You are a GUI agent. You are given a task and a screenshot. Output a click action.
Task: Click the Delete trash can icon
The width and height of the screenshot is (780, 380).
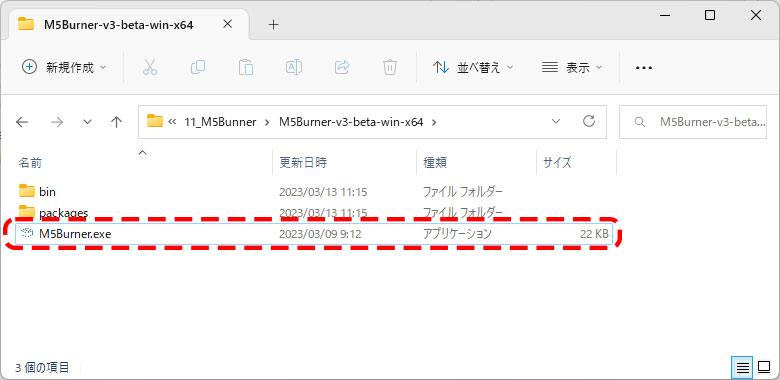[x=390, y=67]
